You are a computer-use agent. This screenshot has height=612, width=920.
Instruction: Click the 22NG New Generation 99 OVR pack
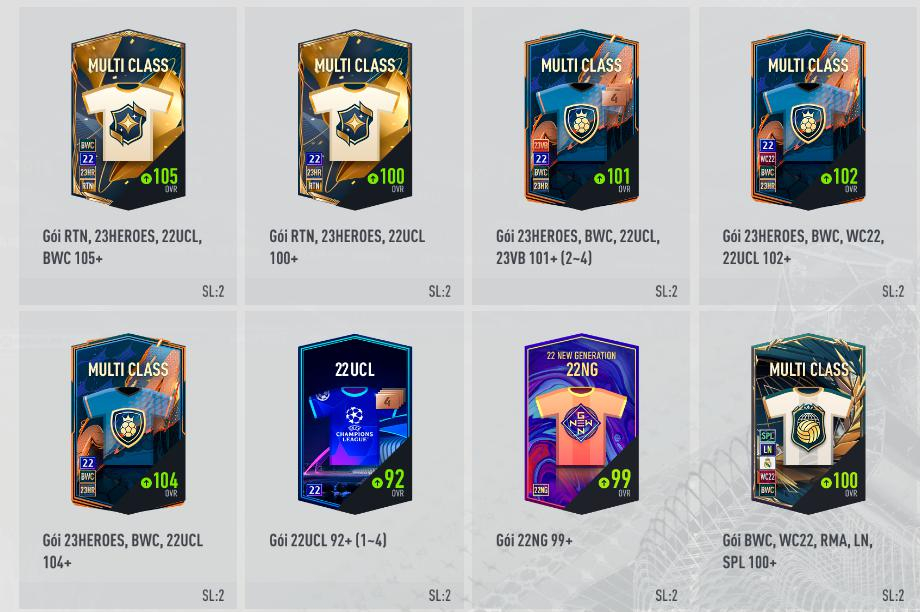[x=581, y=424]
